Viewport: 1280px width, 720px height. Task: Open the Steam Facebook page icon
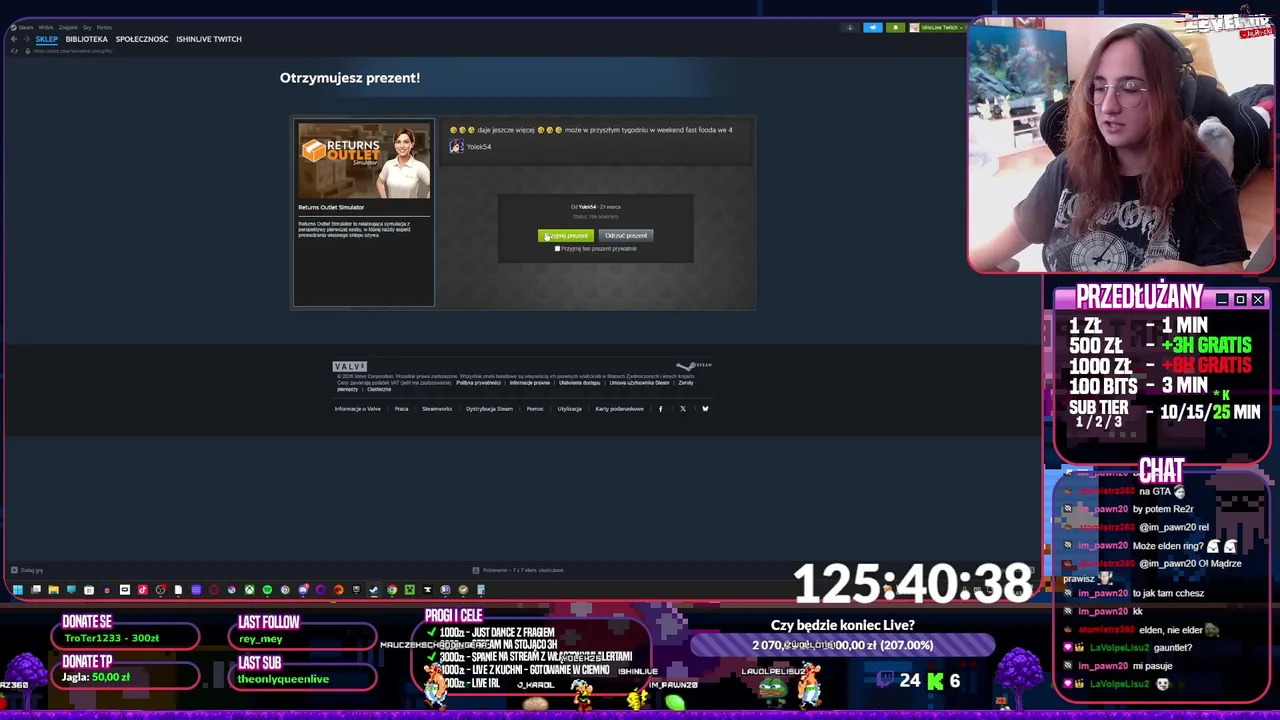click(660, 409)
